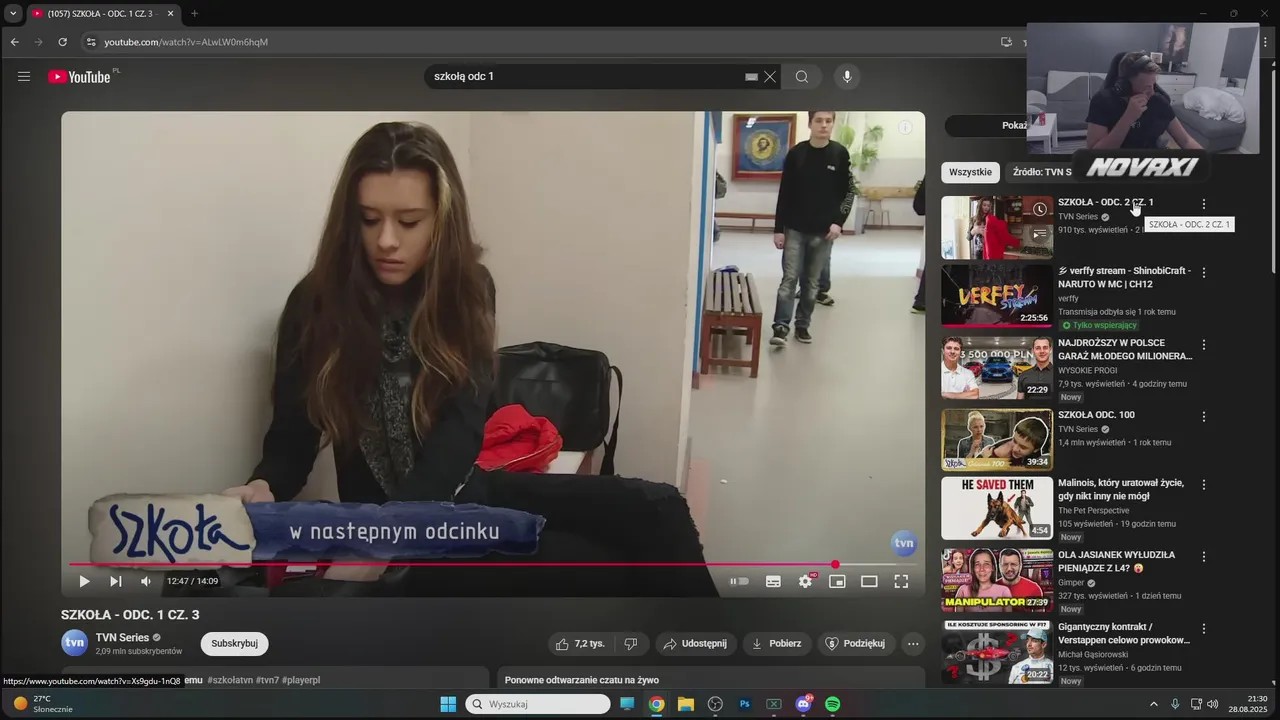The image size is (1280, 720).
Task: Click the browser address bar URL
Action: point(186,42)
